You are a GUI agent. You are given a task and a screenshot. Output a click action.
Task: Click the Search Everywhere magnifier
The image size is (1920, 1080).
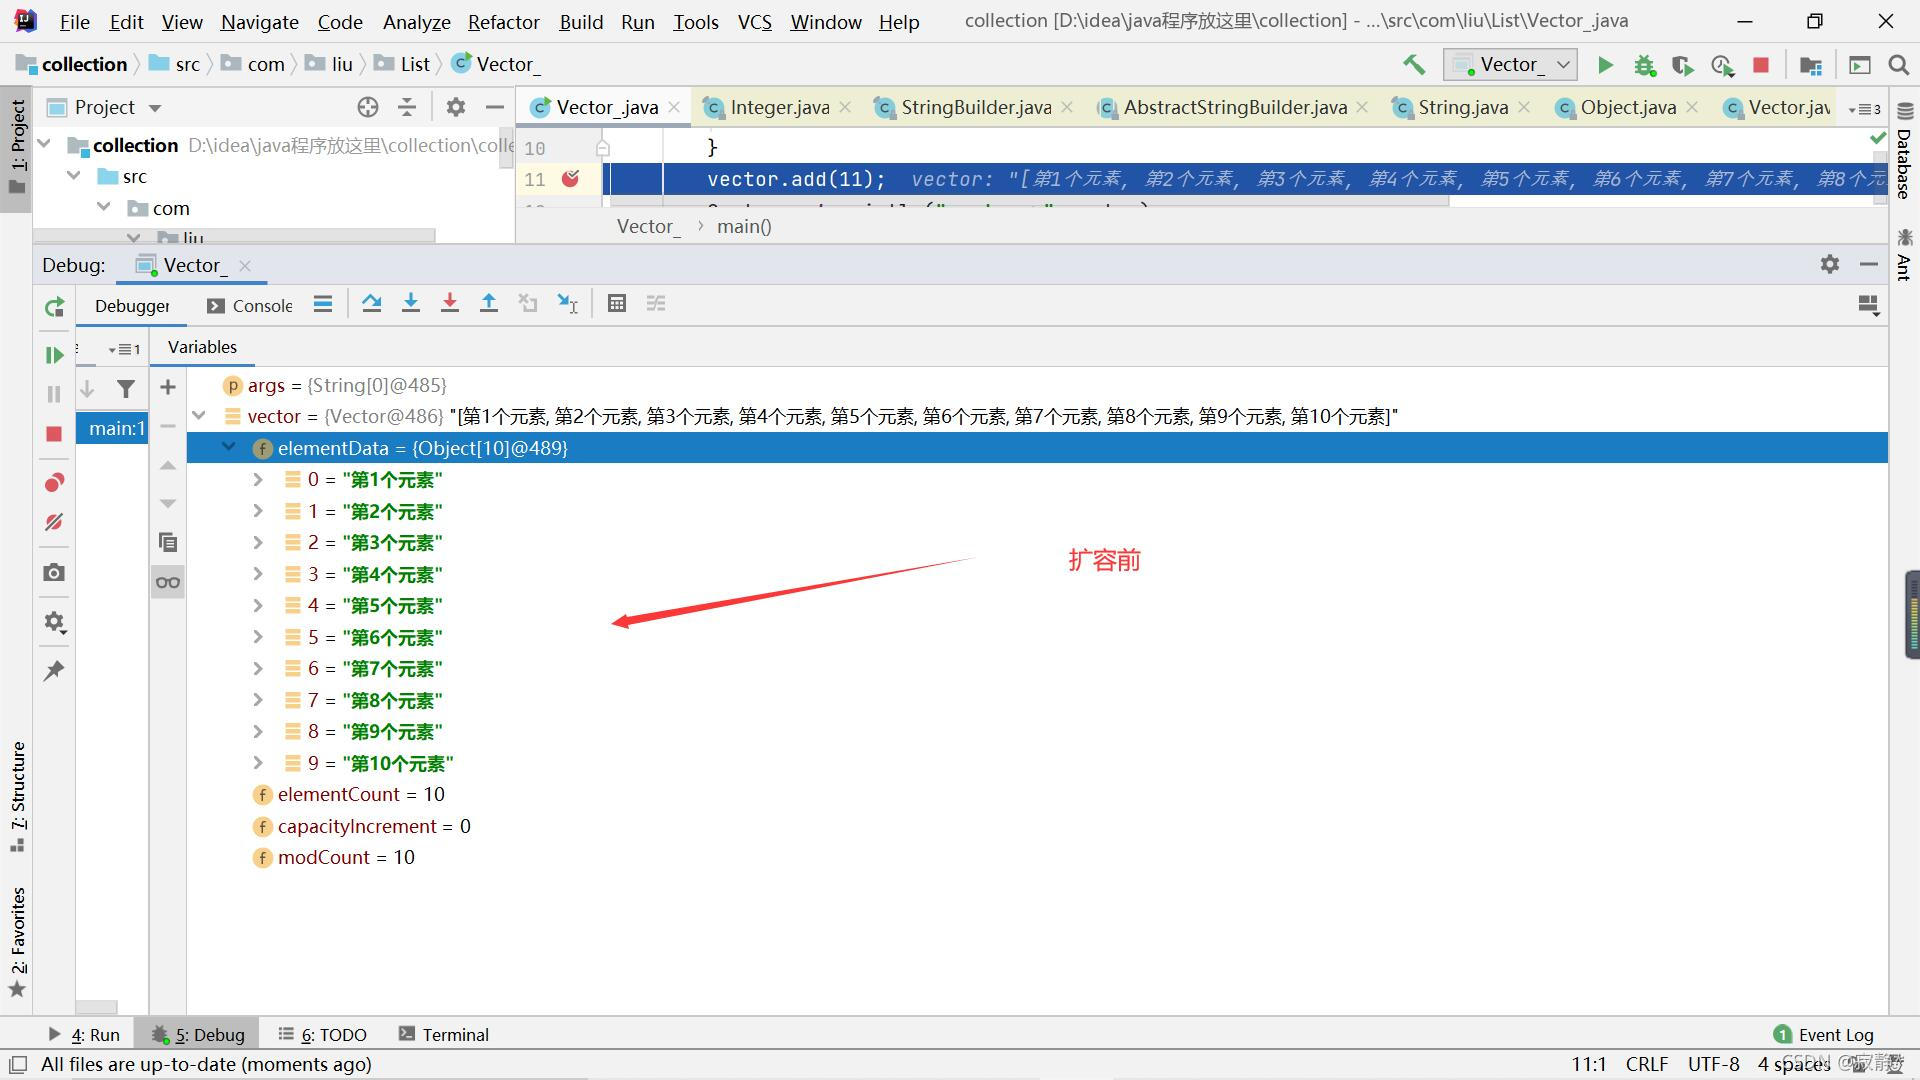tap(1898, 65)
